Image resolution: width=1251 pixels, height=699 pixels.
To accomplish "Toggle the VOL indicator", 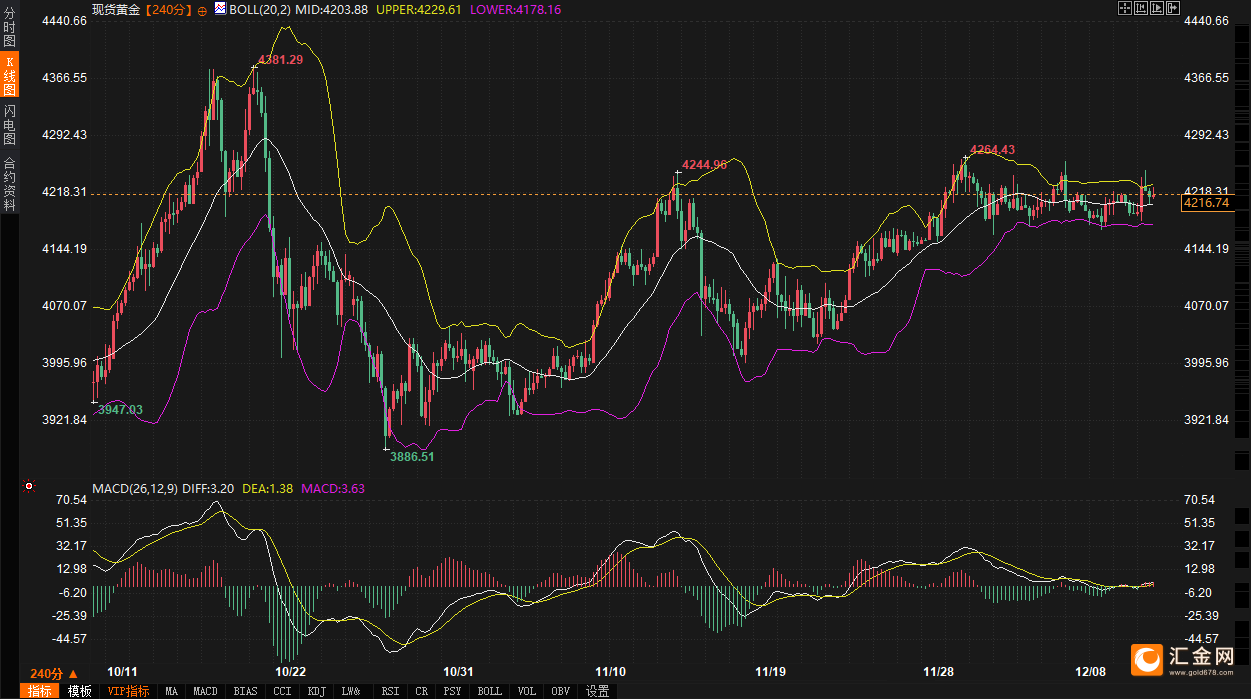I will click(x=527, y=691).
